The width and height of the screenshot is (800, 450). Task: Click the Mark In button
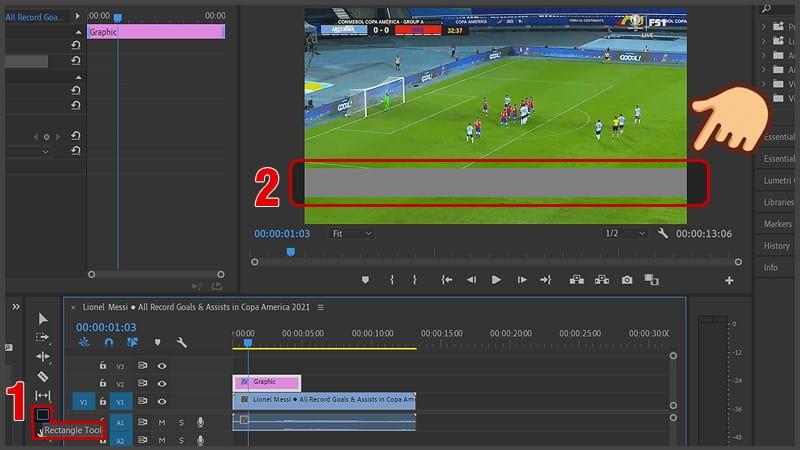pos(392,280)
